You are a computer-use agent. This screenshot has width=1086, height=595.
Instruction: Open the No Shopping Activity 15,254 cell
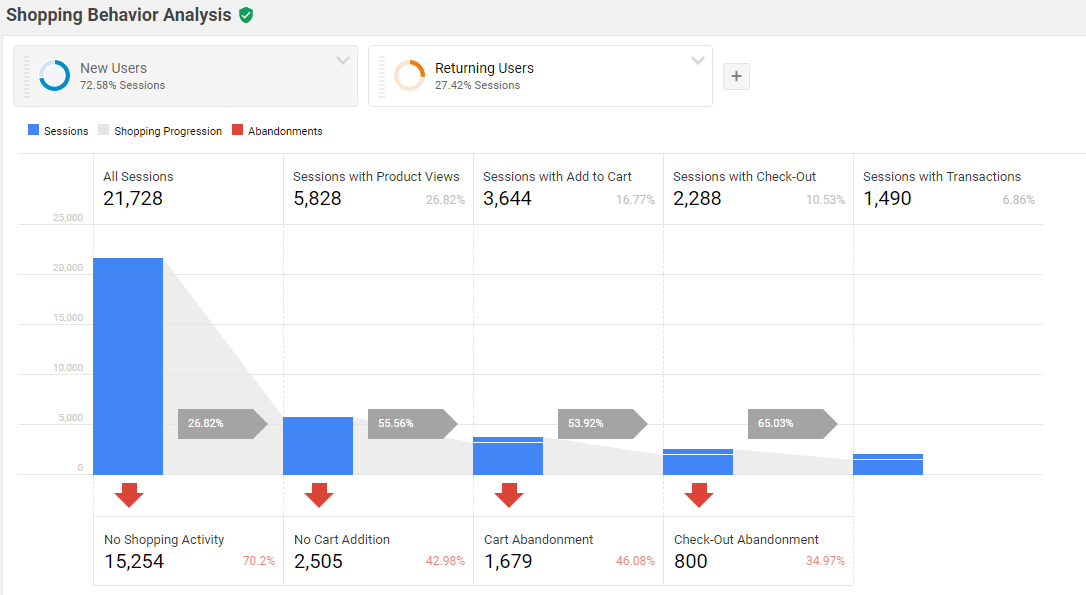click(188, 551)
